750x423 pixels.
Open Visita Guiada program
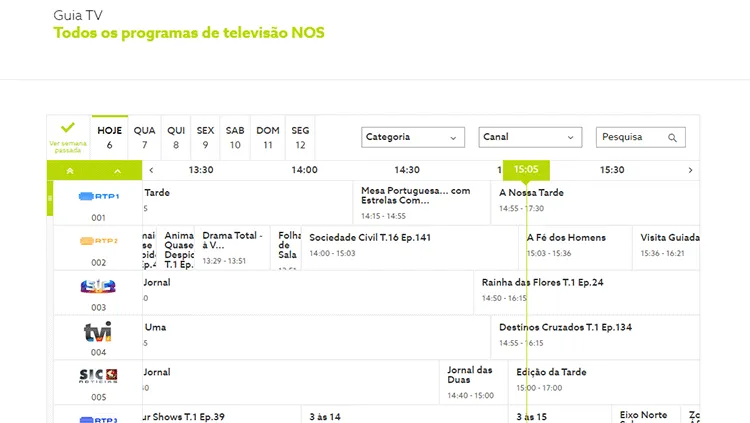point(666,248)
